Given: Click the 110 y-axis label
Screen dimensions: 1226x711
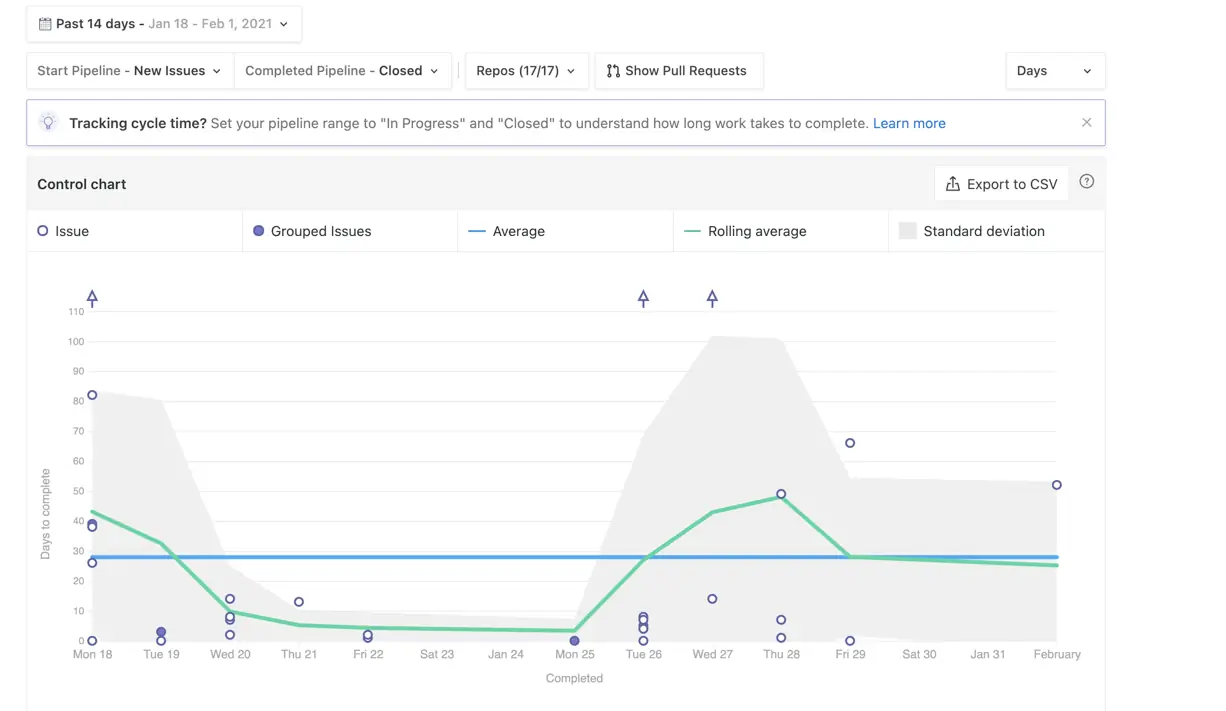Looking at the screenshot, I should [76, 312].
